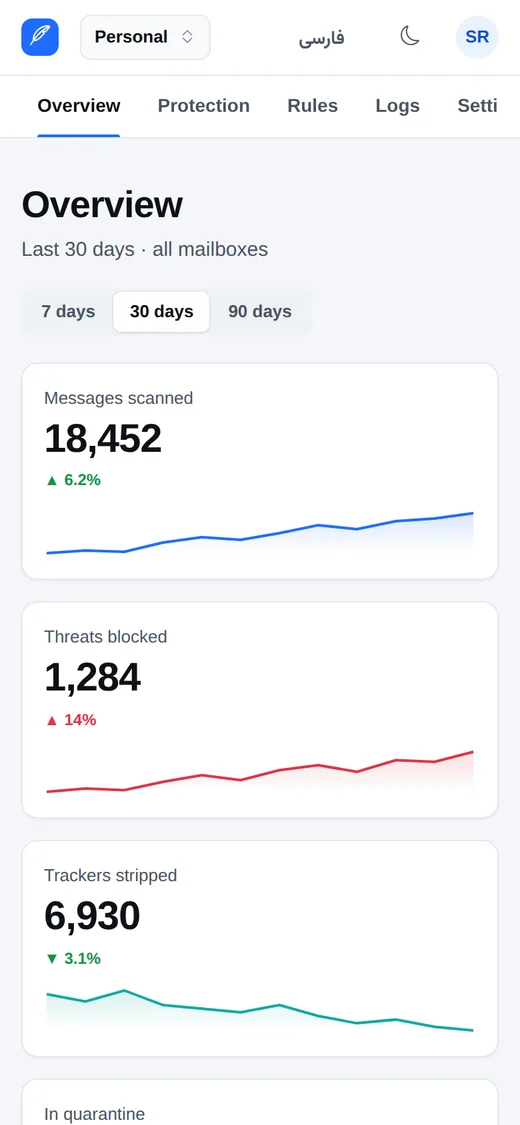Select the 7 days range

[68, 311]
